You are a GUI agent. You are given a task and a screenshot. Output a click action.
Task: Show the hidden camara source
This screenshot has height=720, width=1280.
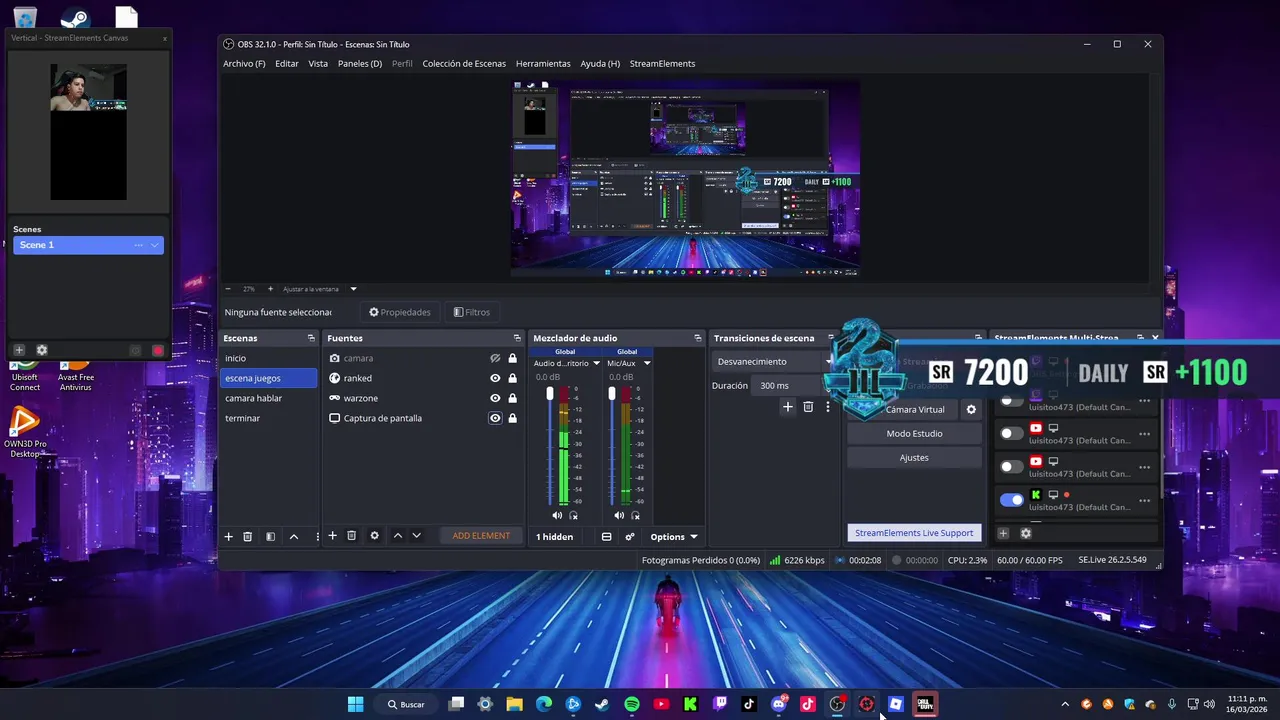click(x=495, y=358)
